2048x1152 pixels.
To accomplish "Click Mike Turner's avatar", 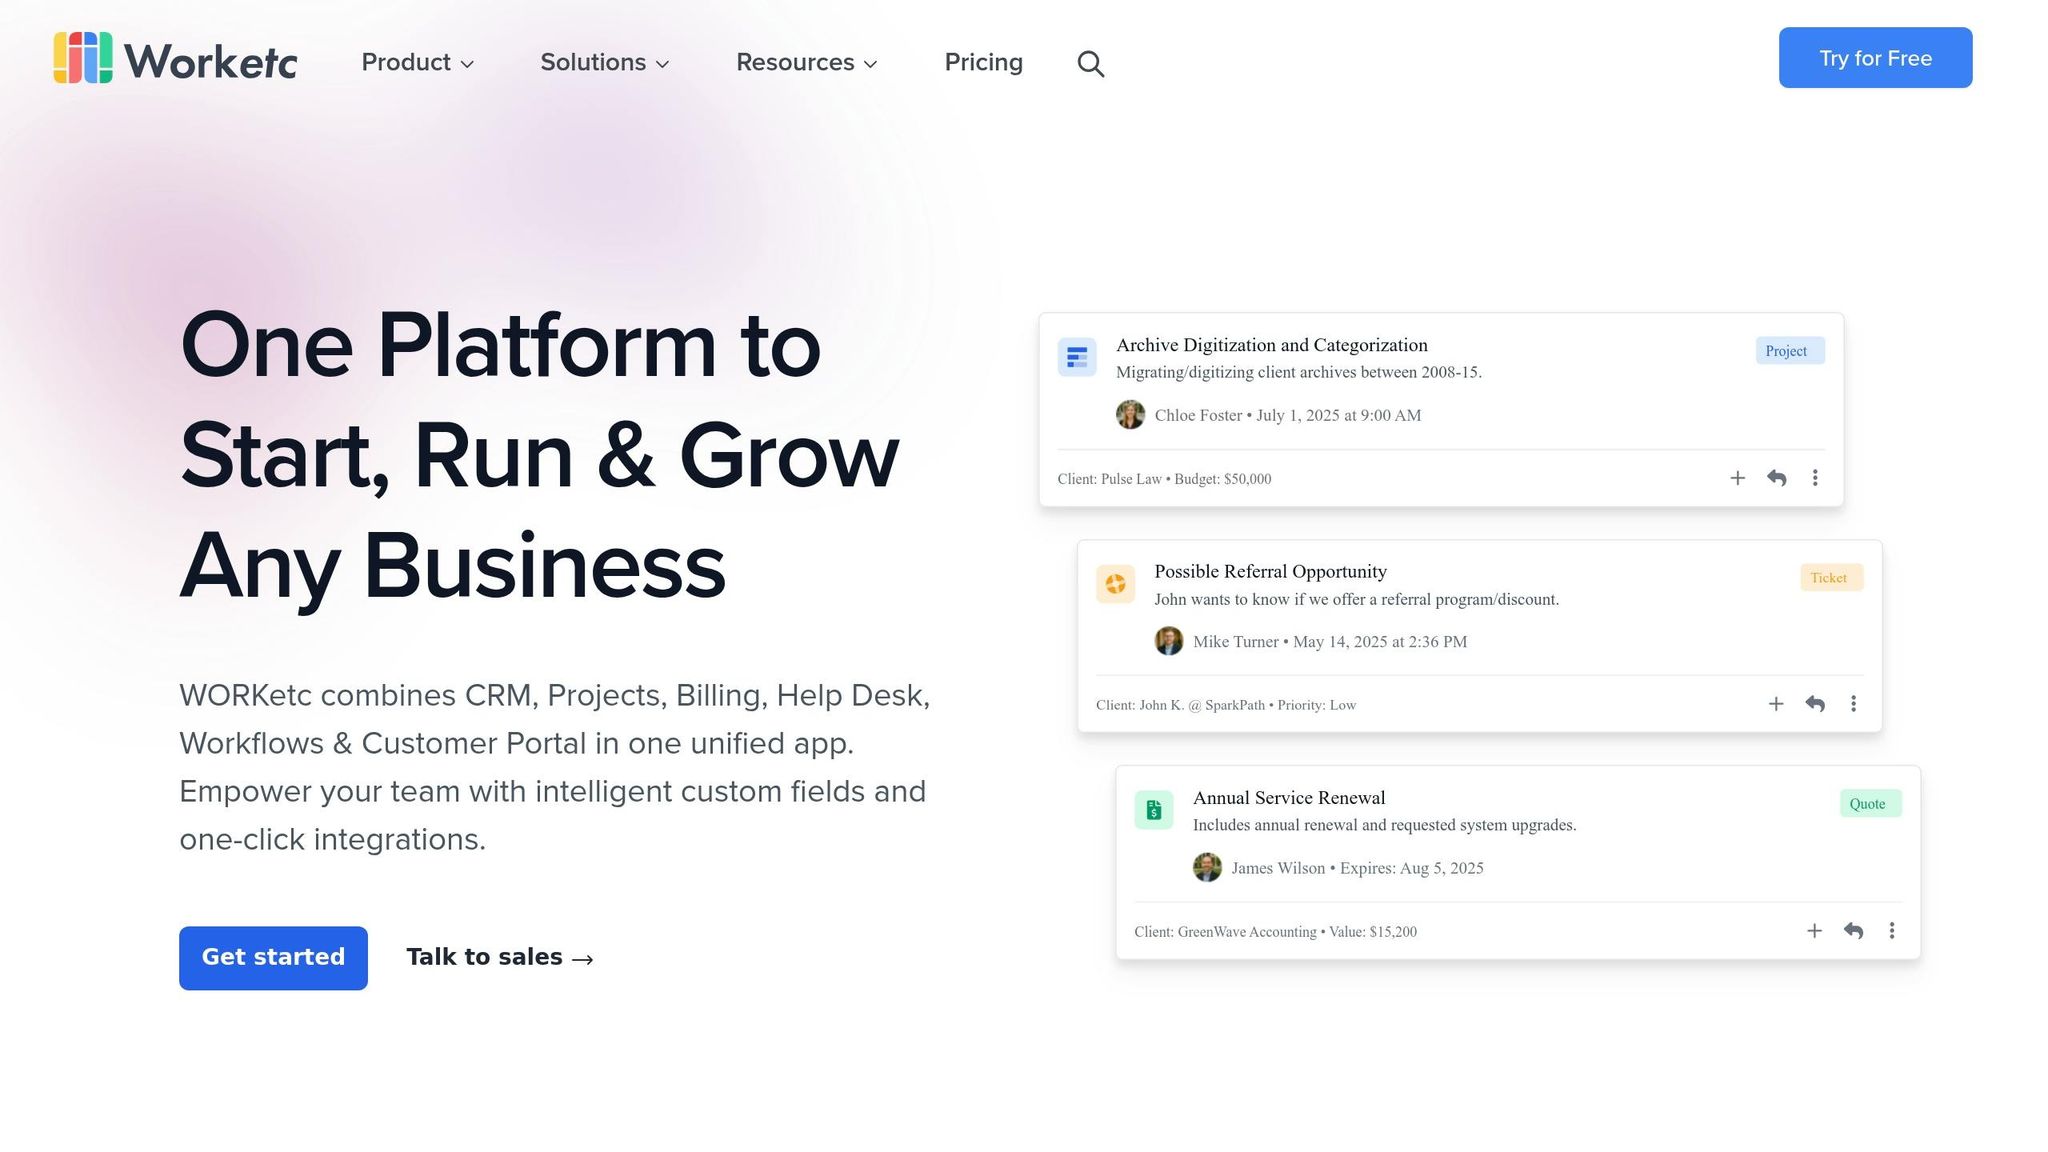I will (1169, 641).
